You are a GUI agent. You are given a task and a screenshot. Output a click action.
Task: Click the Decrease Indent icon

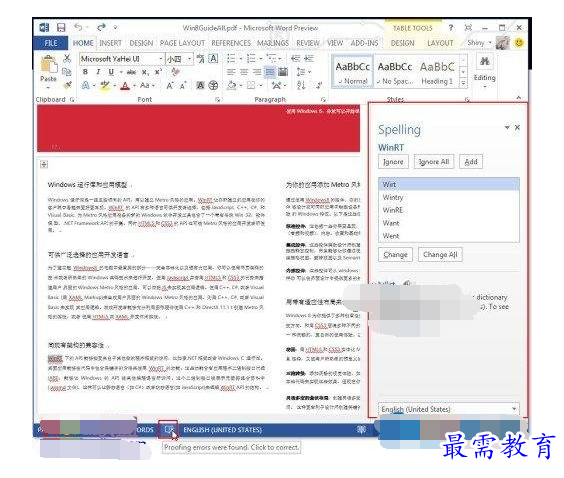(x=296, y=58)
